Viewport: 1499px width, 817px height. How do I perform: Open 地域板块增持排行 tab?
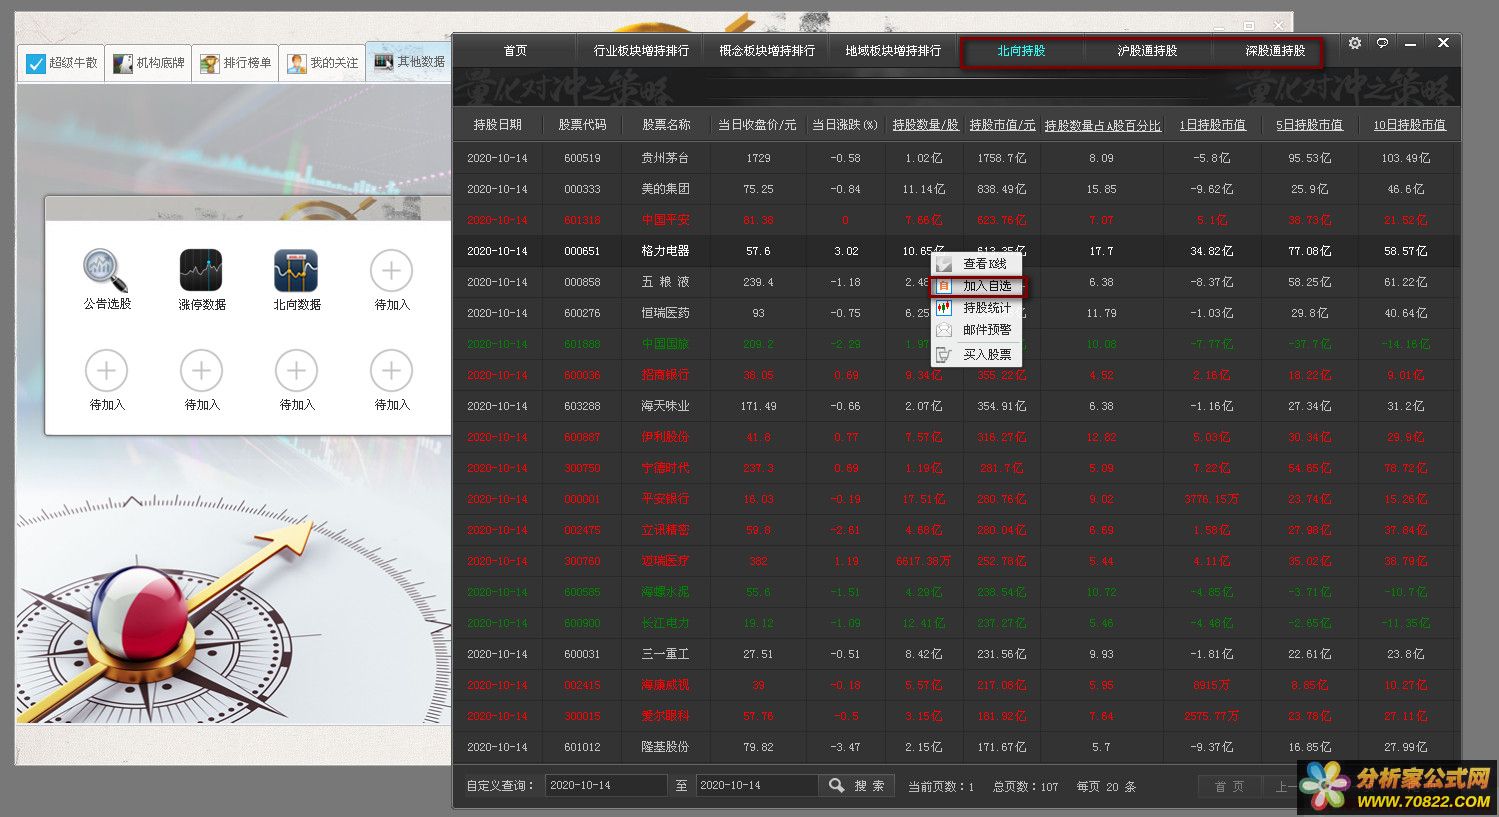(x=893, y=50)
